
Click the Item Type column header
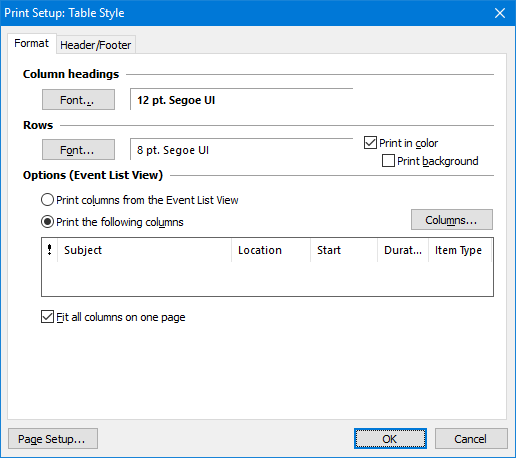click(460, 250)
